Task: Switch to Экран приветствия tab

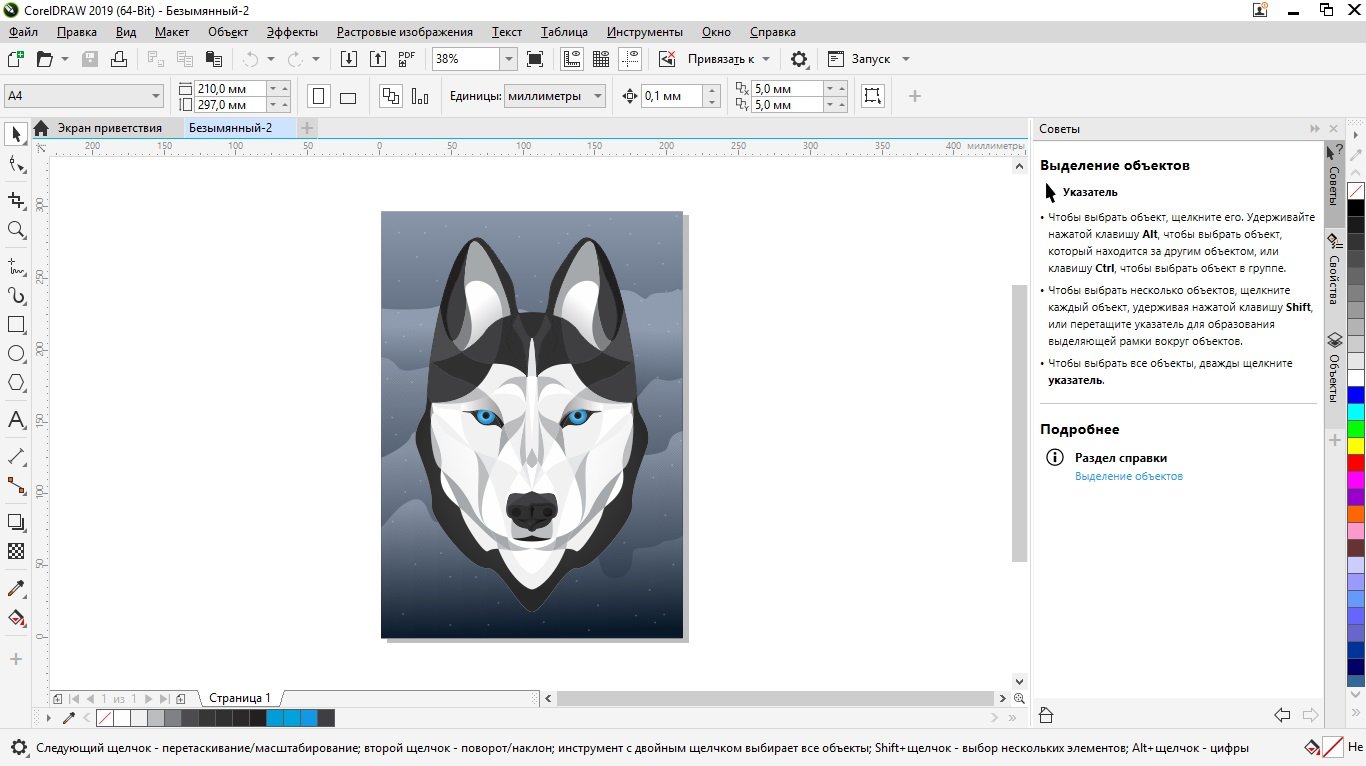Action: 108,128
